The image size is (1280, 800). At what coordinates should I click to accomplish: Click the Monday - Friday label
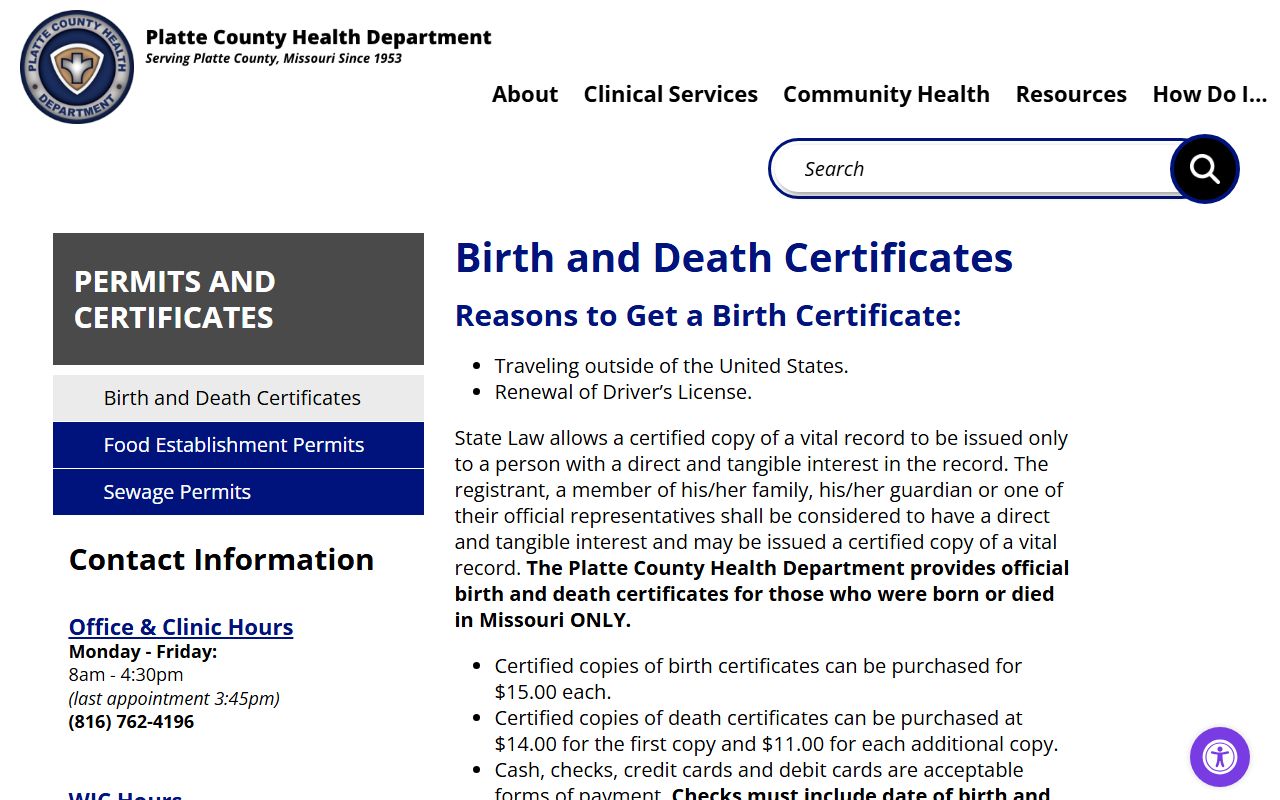click(x=143, y=652)
